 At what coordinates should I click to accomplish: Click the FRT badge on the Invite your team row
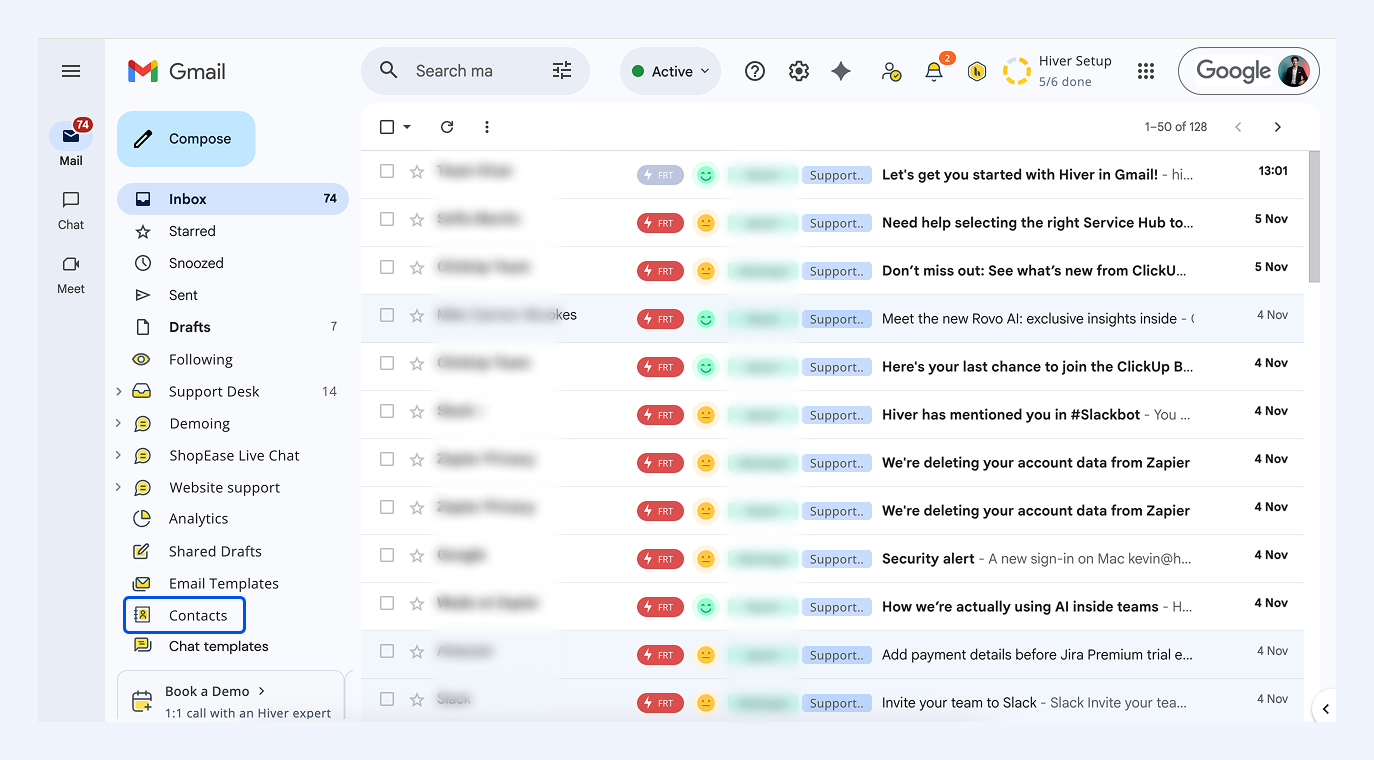tap(660, 703)
